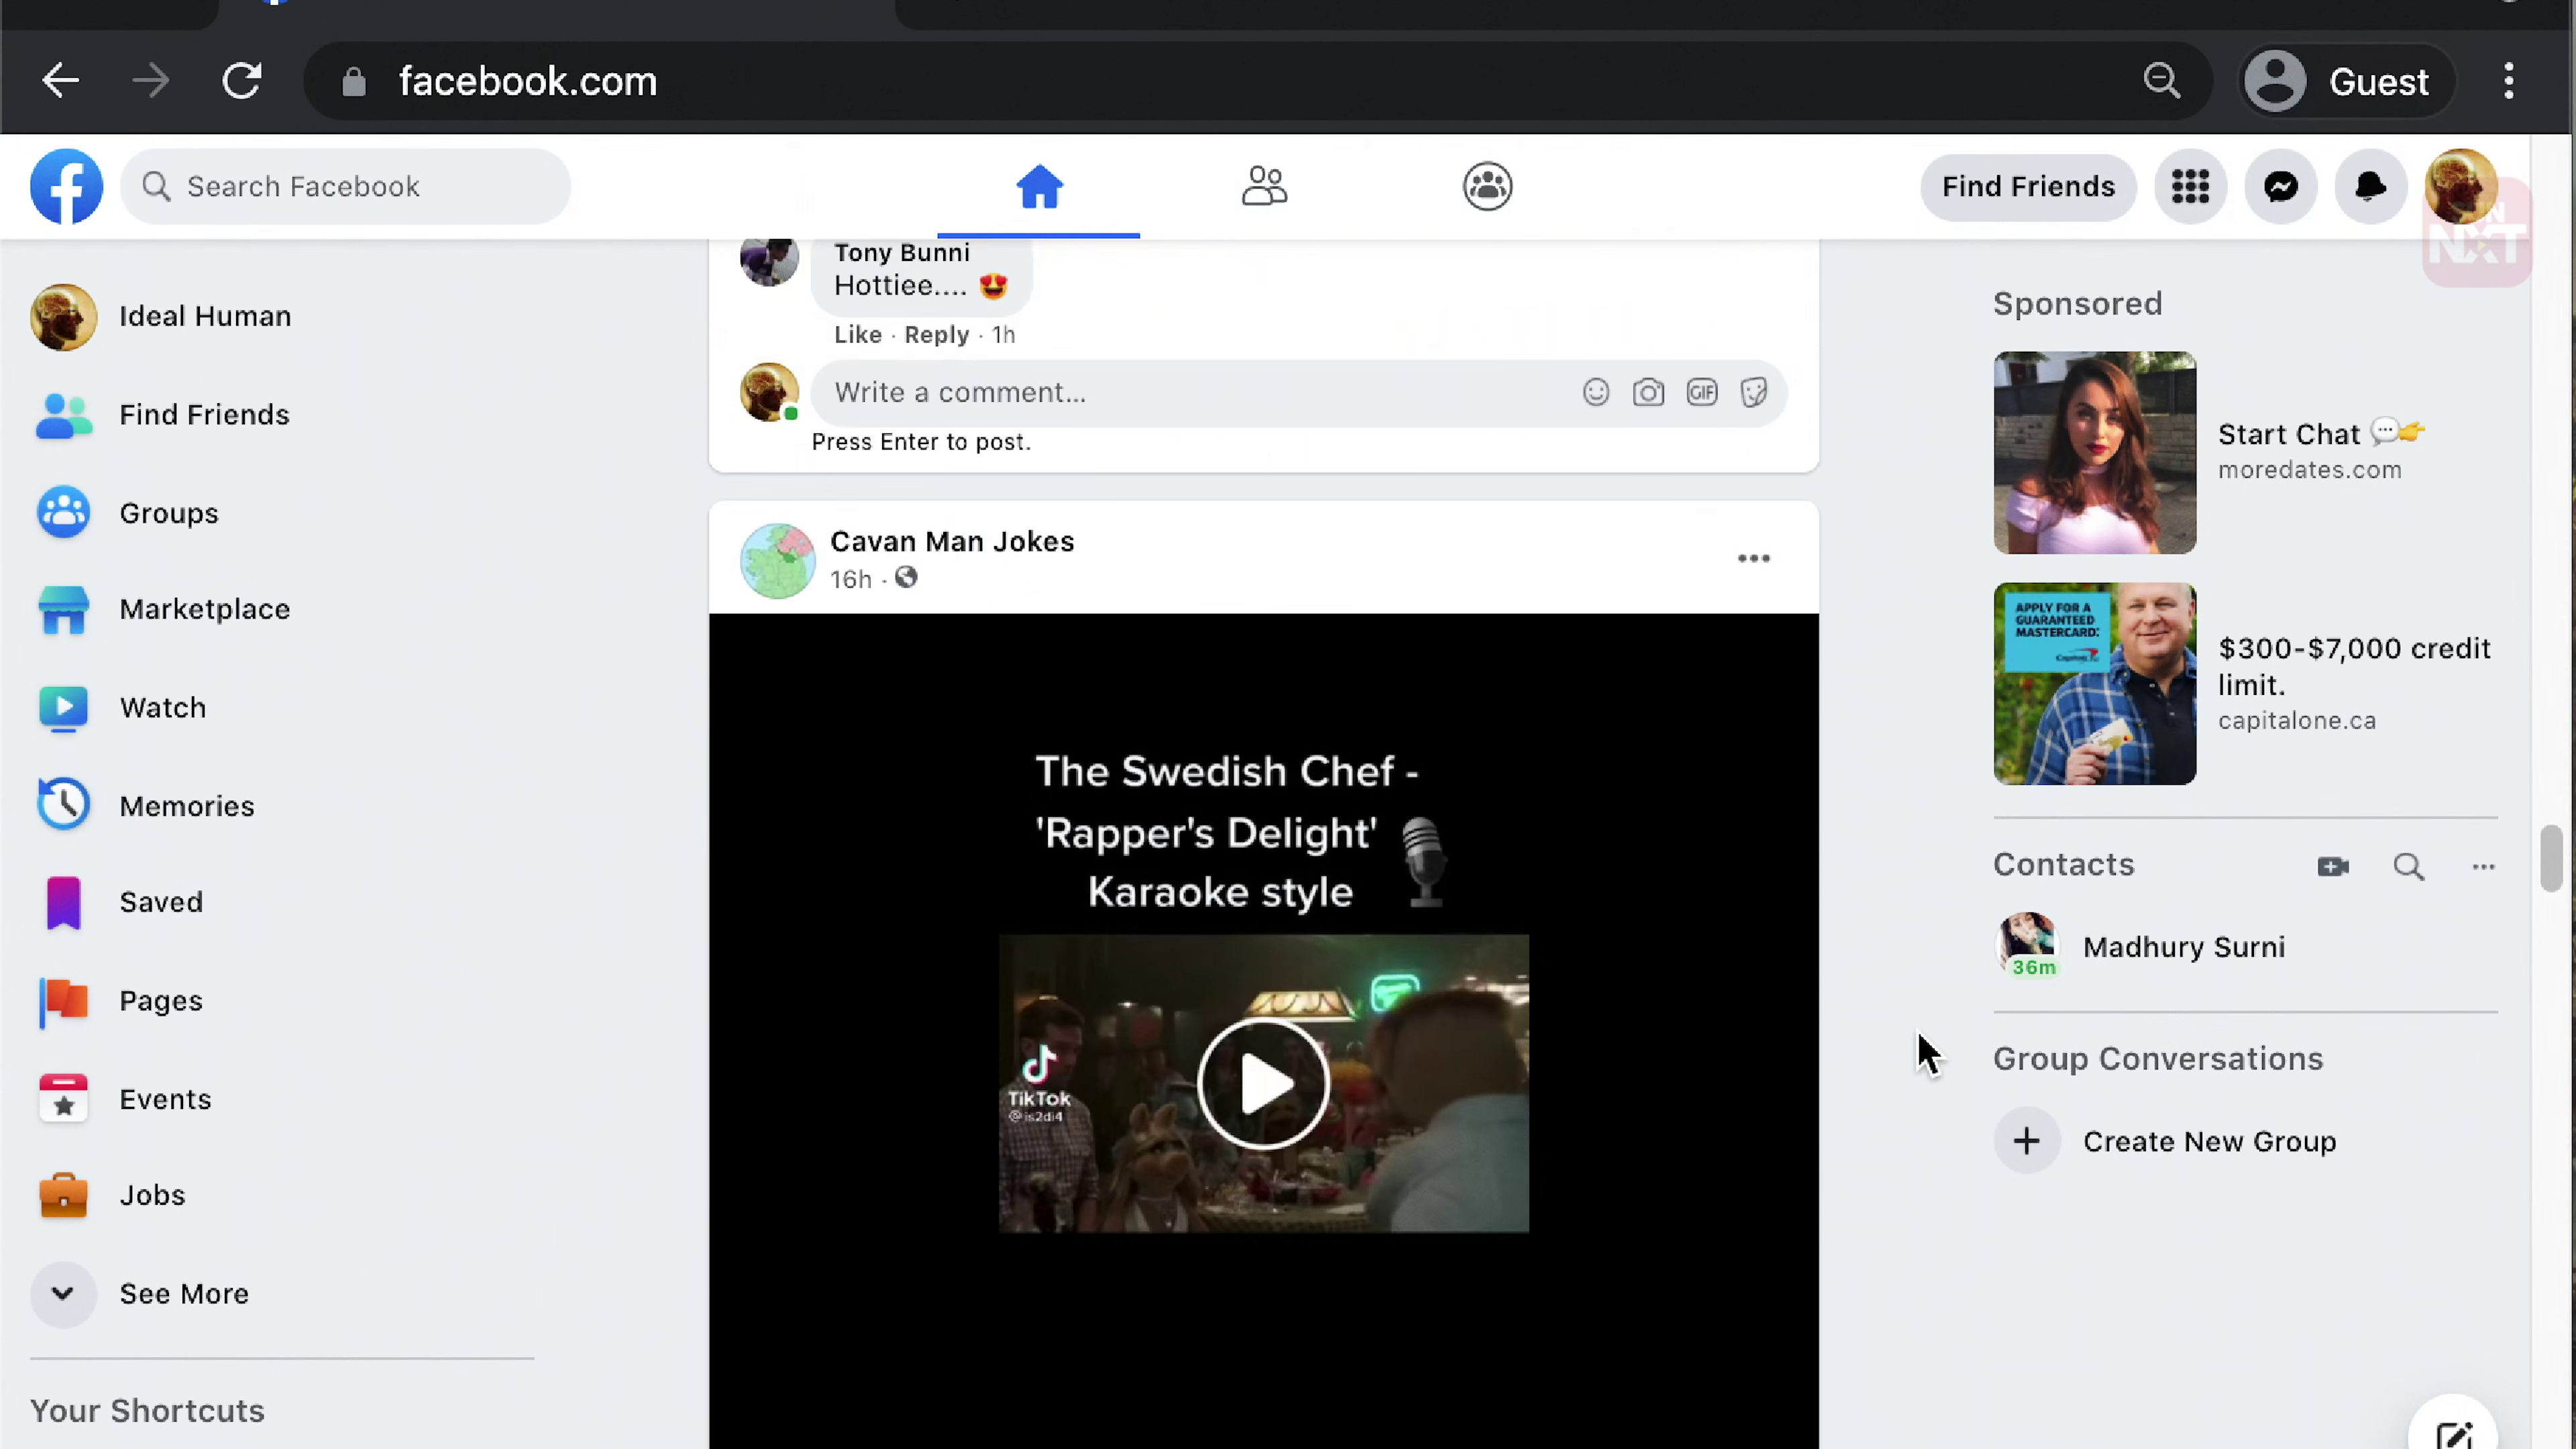Click the Search Facebook field

[345, 187]
